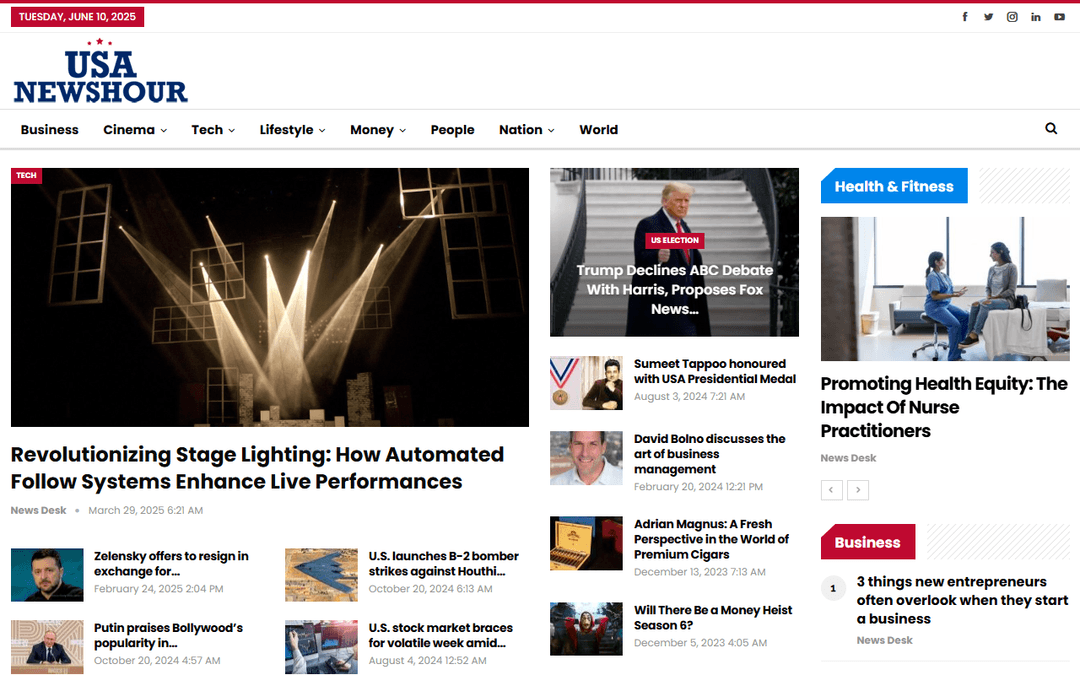Click the TECH category tag

click(x=26, y=176)
